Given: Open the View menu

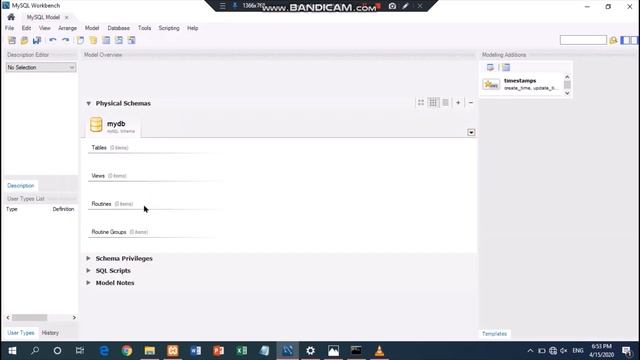Looking at the screenshot, I should coord(44,28).
